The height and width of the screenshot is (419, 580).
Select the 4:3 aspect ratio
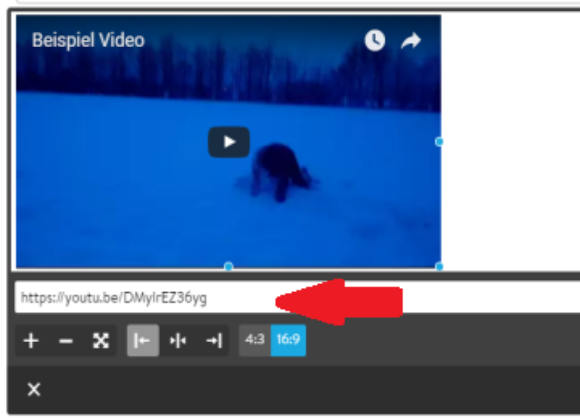[255, 340]
